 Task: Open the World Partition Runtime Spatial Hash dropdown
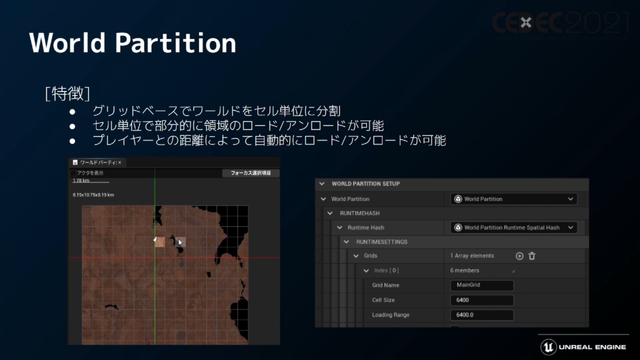[x=514, y=227]
